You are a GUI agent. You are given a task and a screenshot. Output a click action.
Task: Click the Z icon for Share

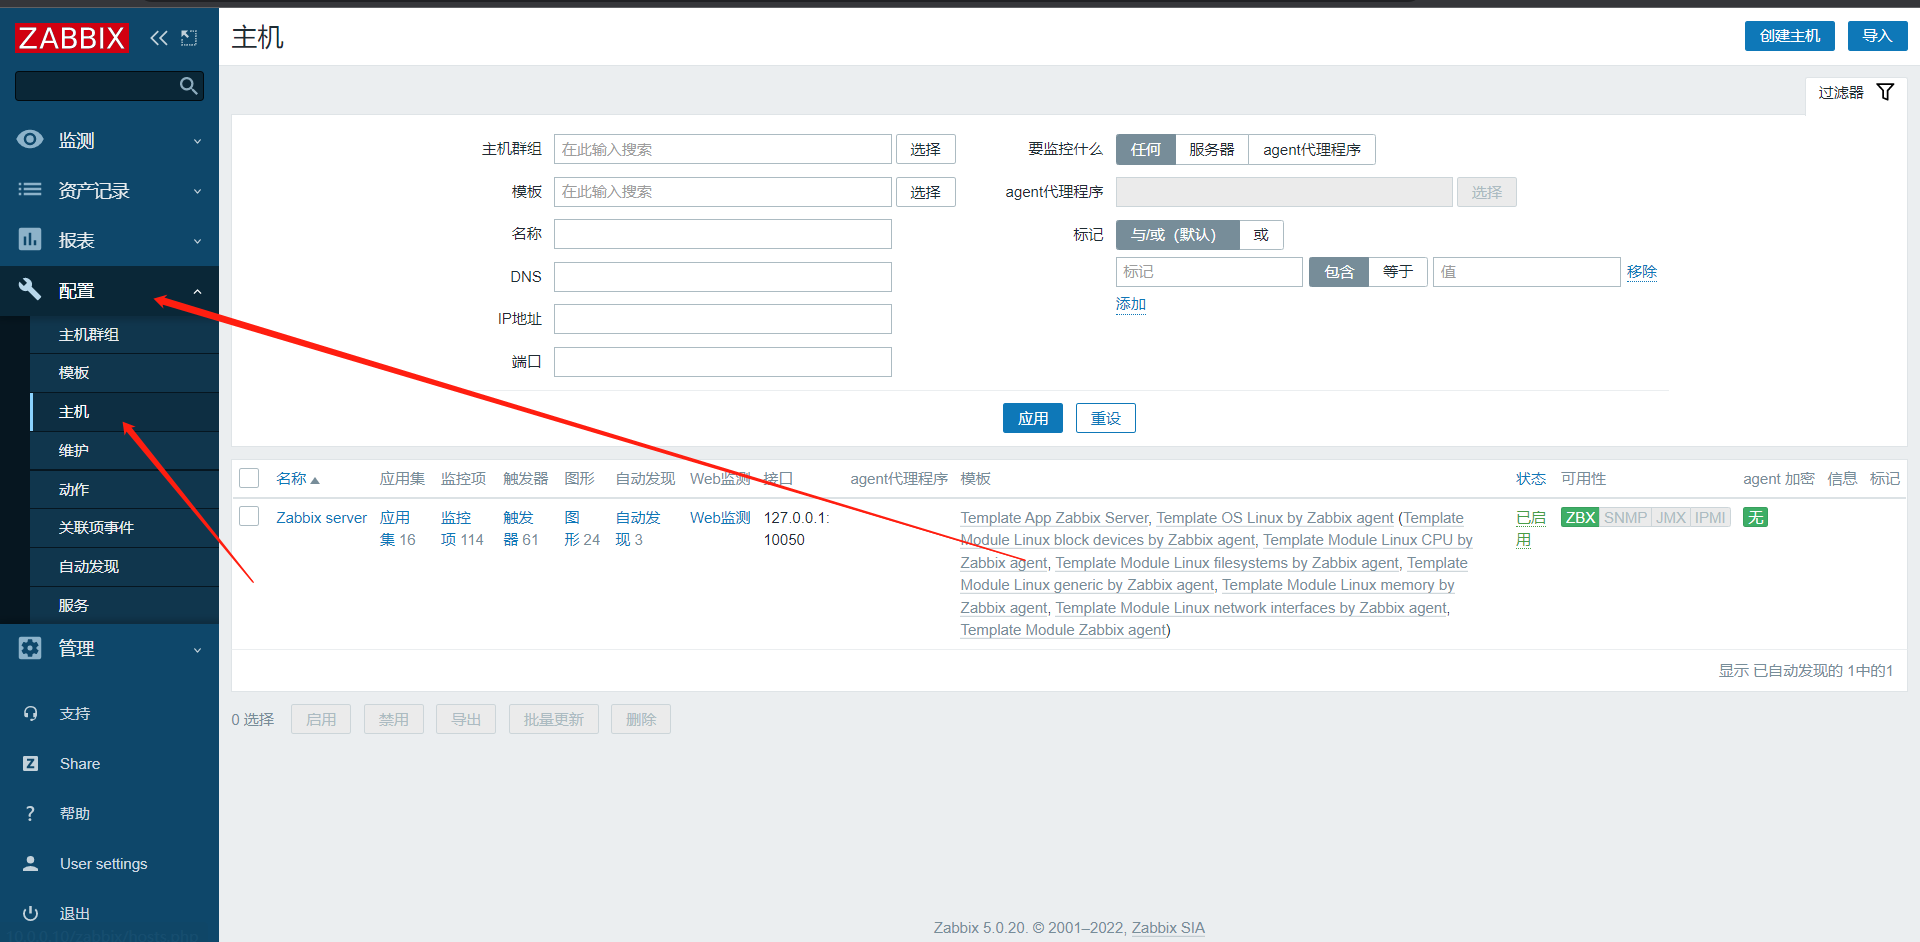tap(30, 764)
